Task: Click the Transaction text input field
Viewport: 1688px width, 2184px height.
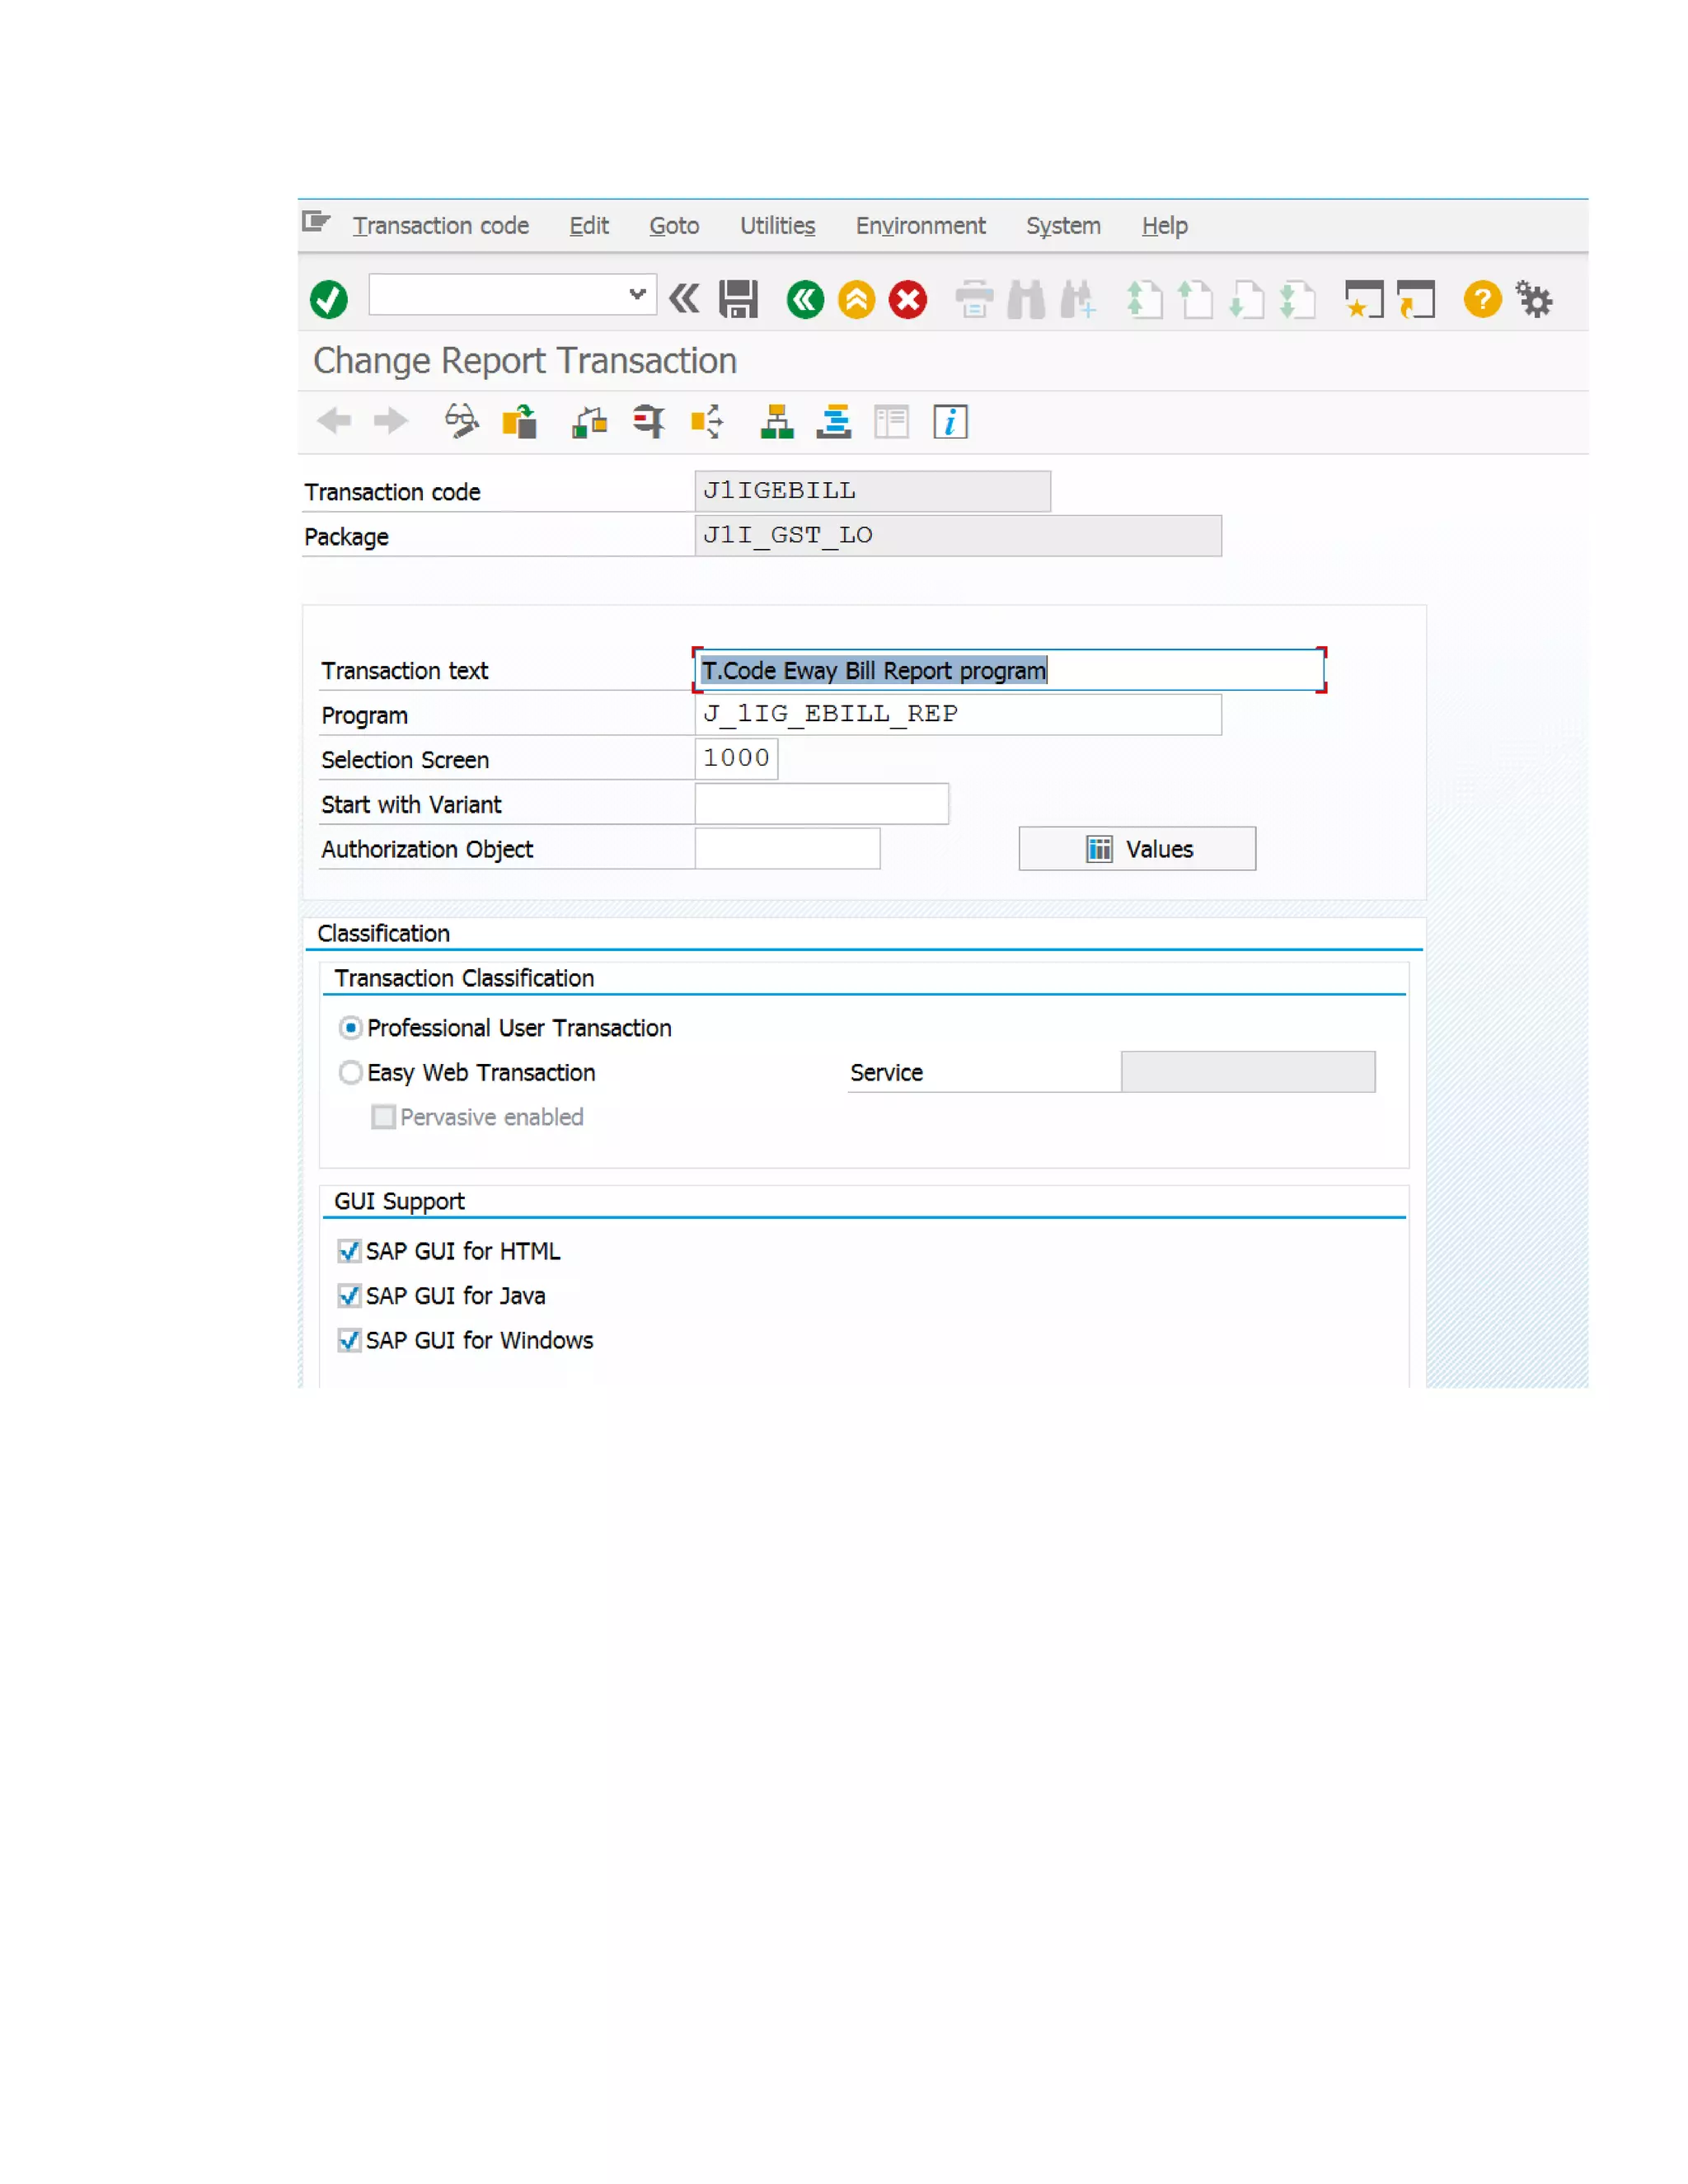Action: [1009, 670]
